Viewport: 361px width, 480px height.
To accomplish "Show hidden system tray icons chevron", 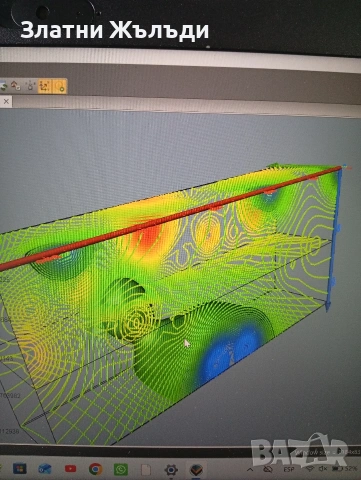I will [250, 469].
